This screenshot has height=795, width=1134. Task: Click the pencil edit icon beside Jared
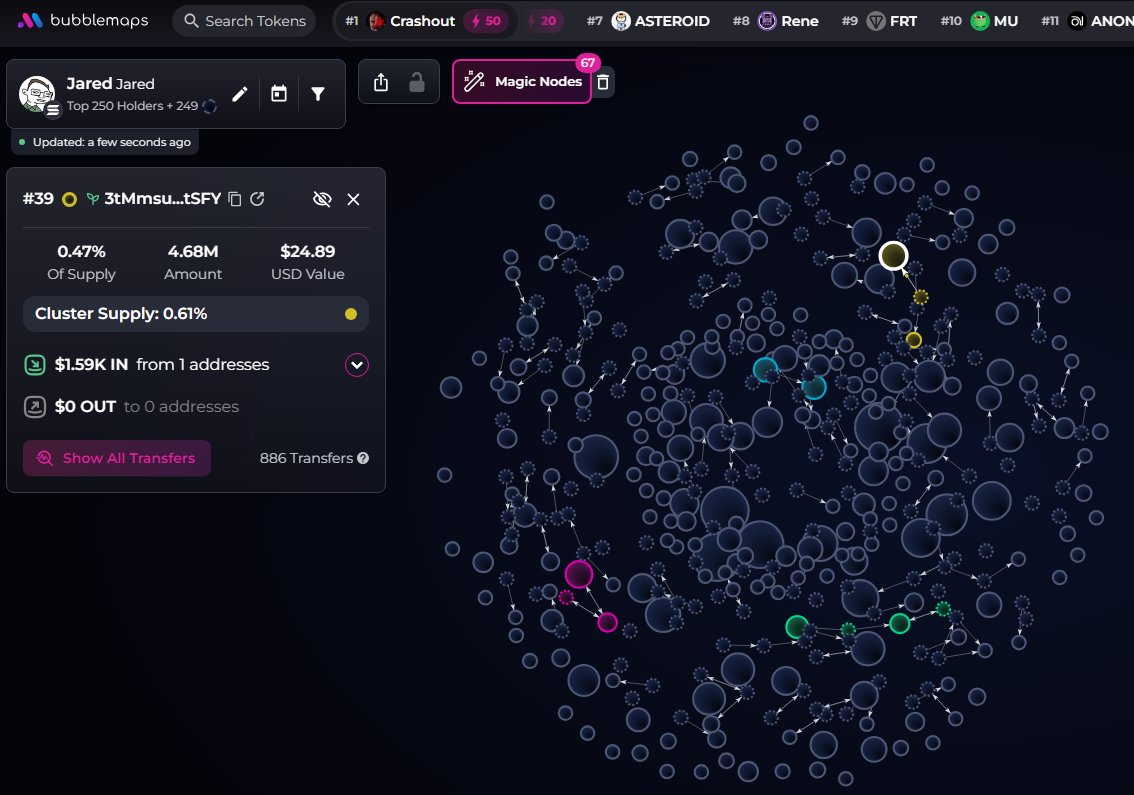coord(239,94)
